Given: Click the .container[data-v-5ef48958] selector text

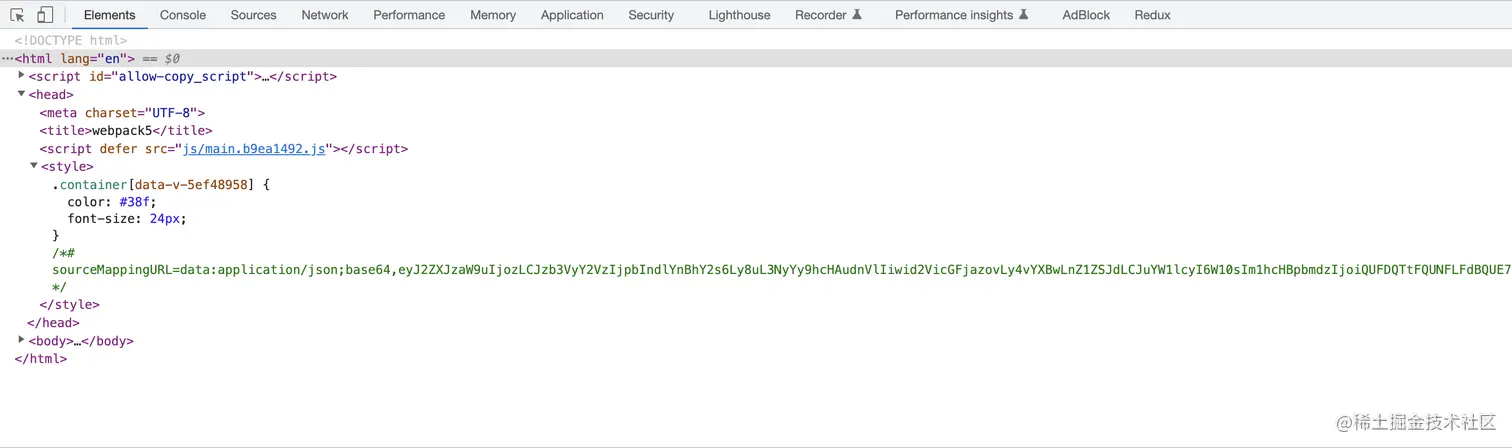Looking at the screenshot, I should [152, 185].
